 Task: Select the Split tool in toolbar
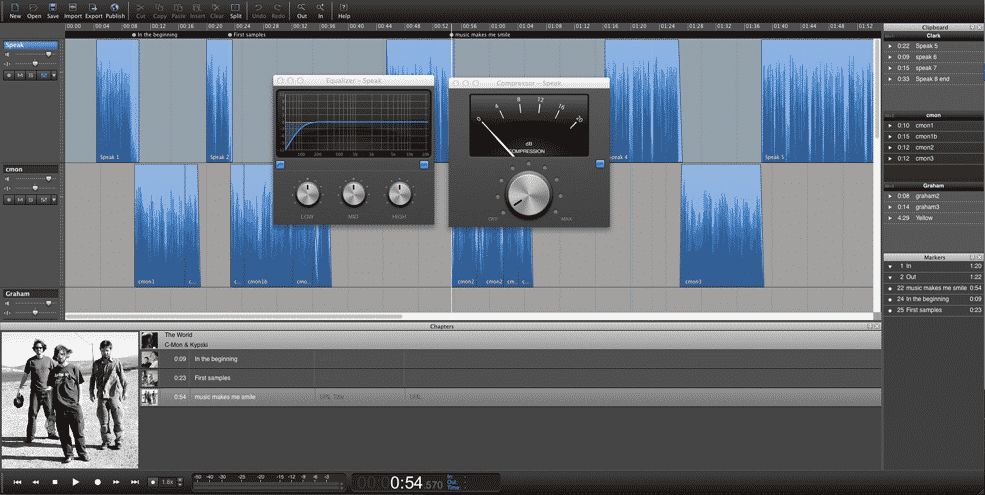pyautogui.click(x=235, y=10)
